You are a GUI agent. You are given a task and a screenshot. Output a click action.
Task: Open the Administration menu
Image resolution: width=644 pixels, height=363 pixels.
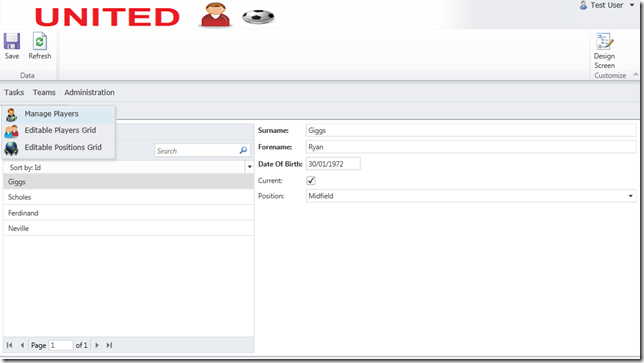89,92
